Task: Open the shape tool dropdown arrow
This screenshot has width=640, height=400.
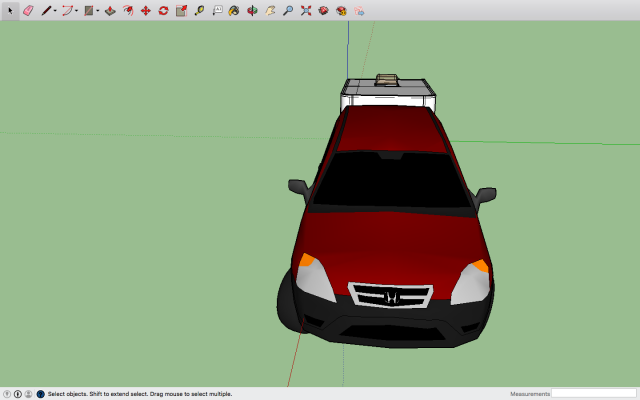Action: (x=98, y=11)
